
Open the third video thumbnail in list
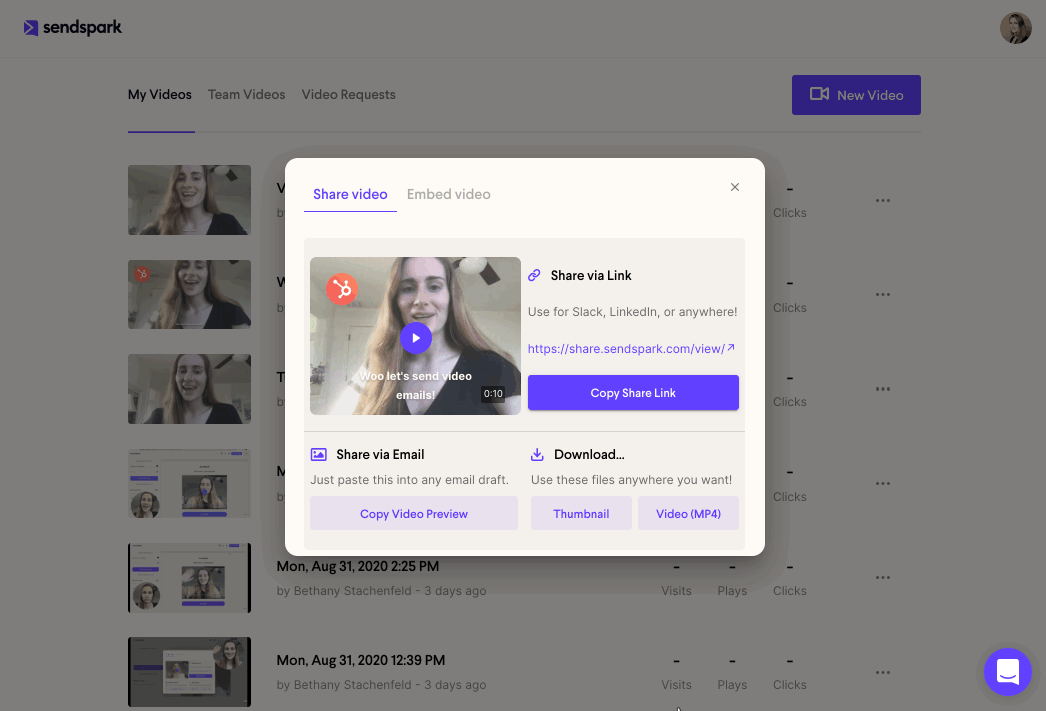[189, 389]
